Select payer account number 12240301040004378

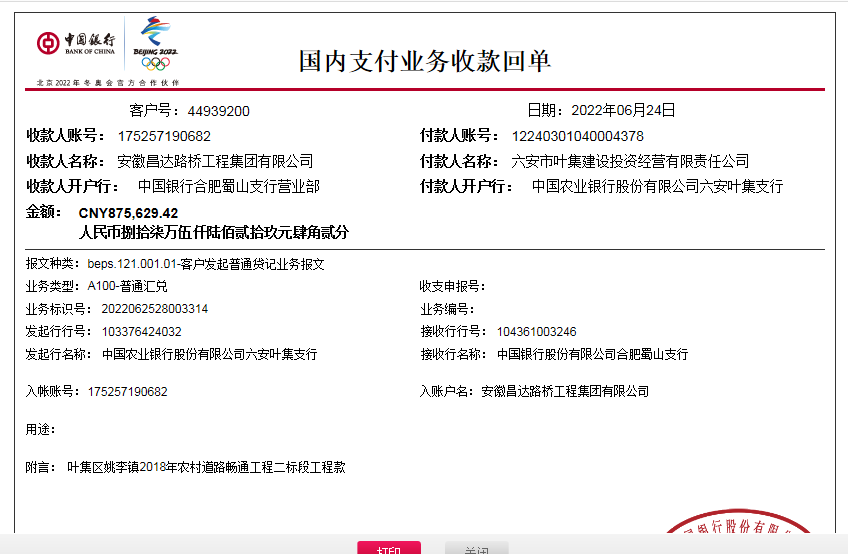tap(577, 136)
